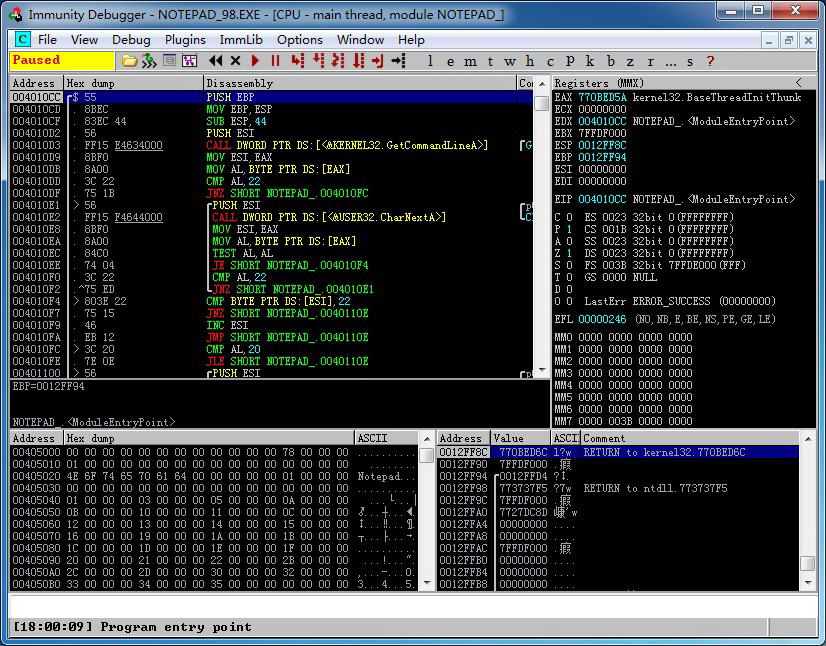Toggle the A flag value in registers
Image resolution: width=826 pixels, height=646 pixels.
coord(569,241)
